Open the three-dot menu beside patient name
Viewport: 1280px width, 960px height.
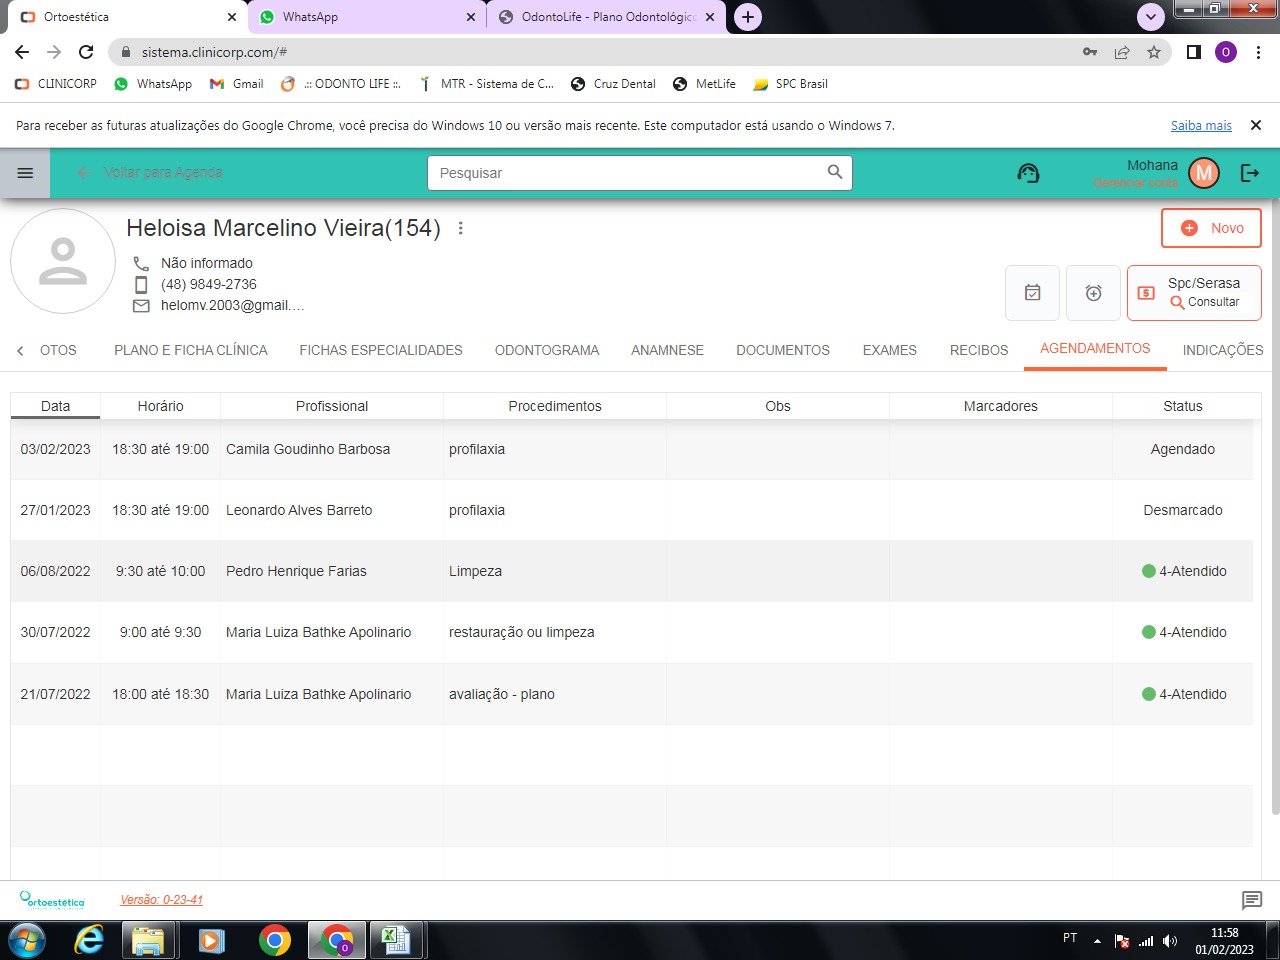(461, 228)
